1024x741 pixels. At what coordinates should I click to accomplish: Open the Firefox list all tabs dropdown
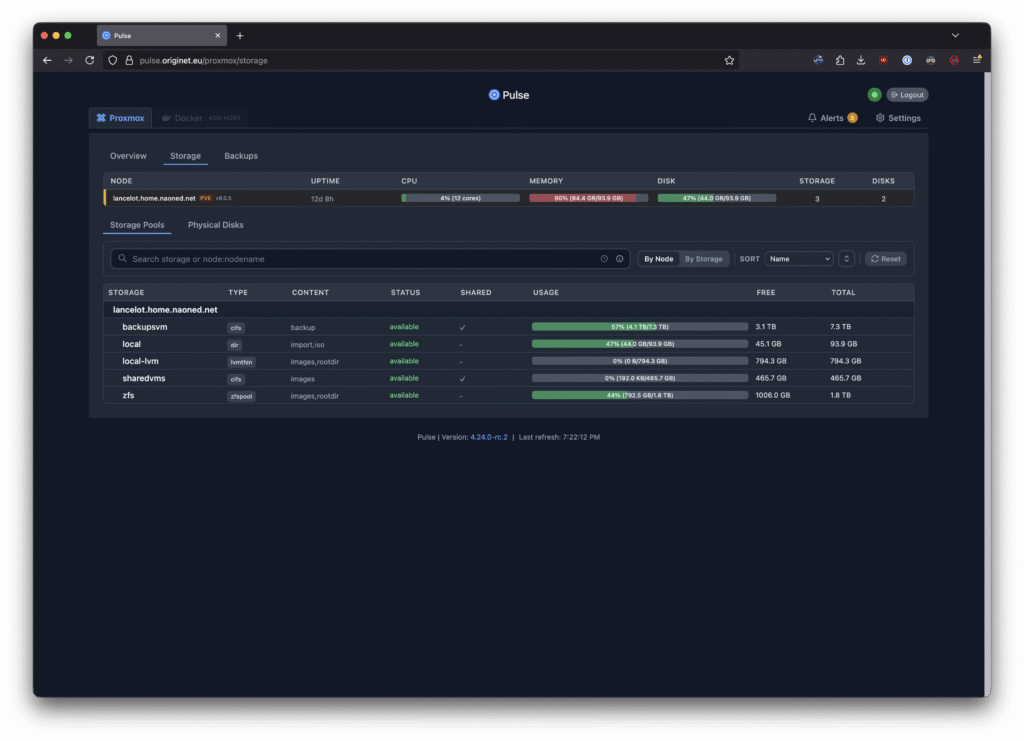click(955, 35)
